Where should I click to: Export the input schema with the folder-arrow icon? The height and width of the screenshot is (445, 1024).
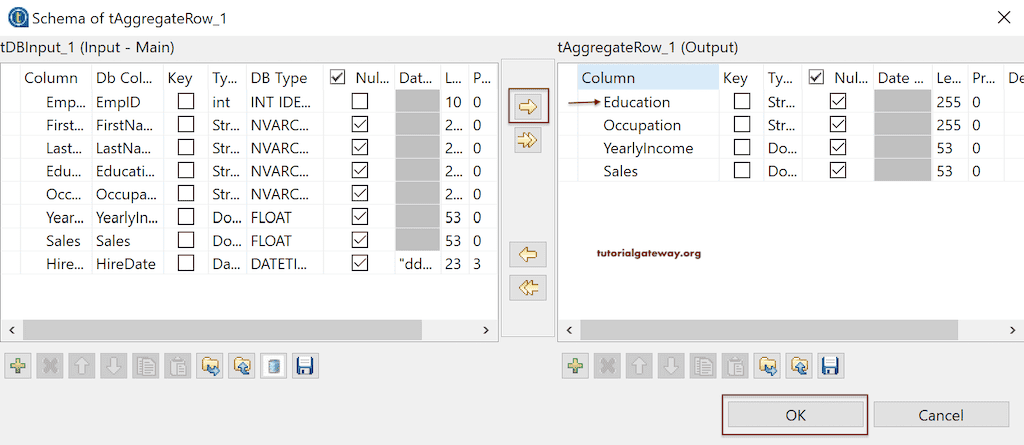tap(210, 366)
